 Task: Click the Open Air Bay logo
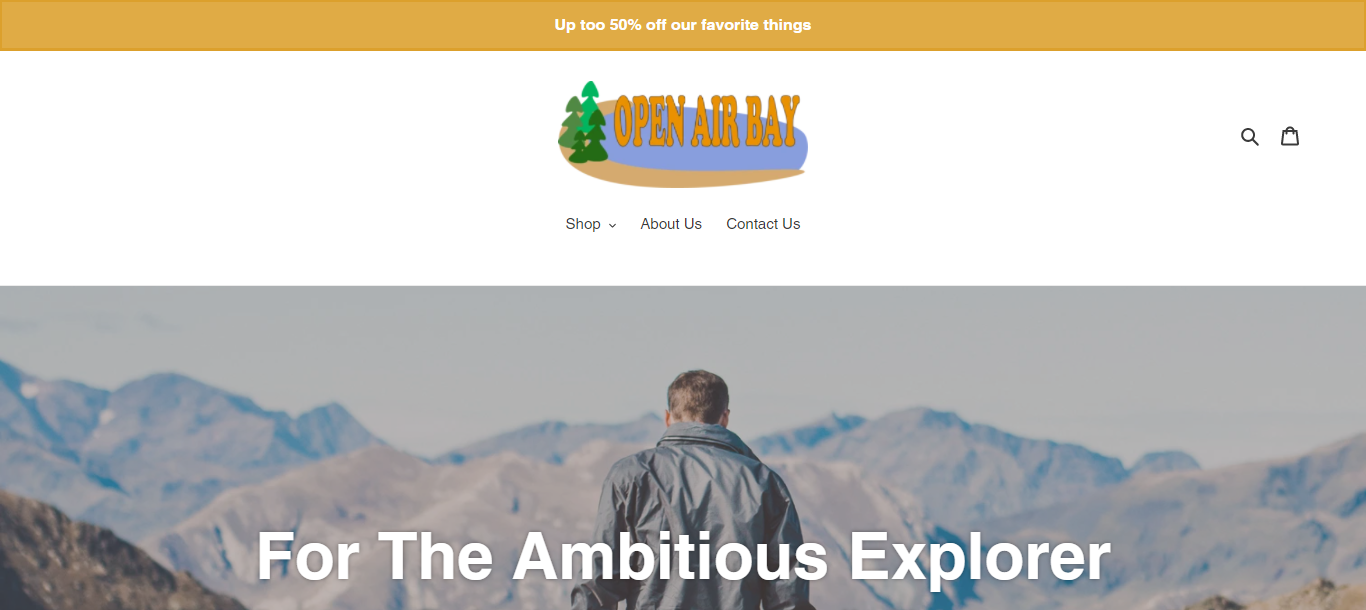coord(683,134)
